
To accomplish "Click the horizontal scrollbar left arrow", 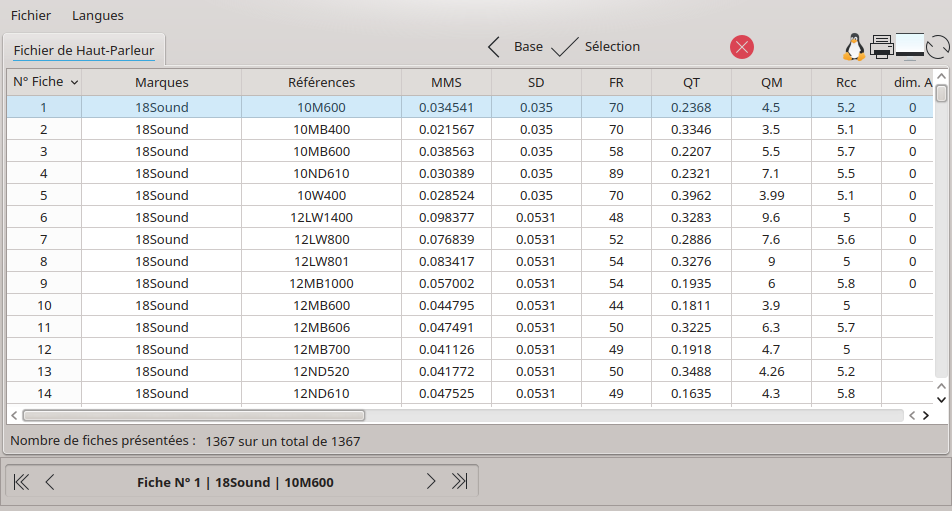I will tap(14, 416).
